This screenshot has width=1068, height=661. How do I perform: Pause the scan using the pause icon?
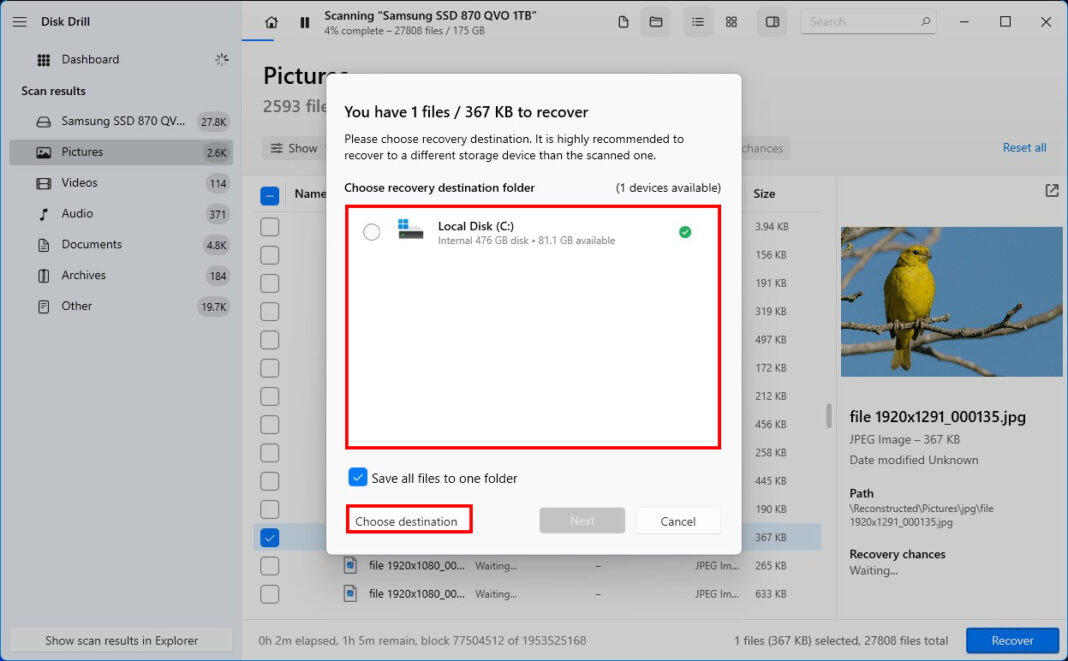point(304,20)
